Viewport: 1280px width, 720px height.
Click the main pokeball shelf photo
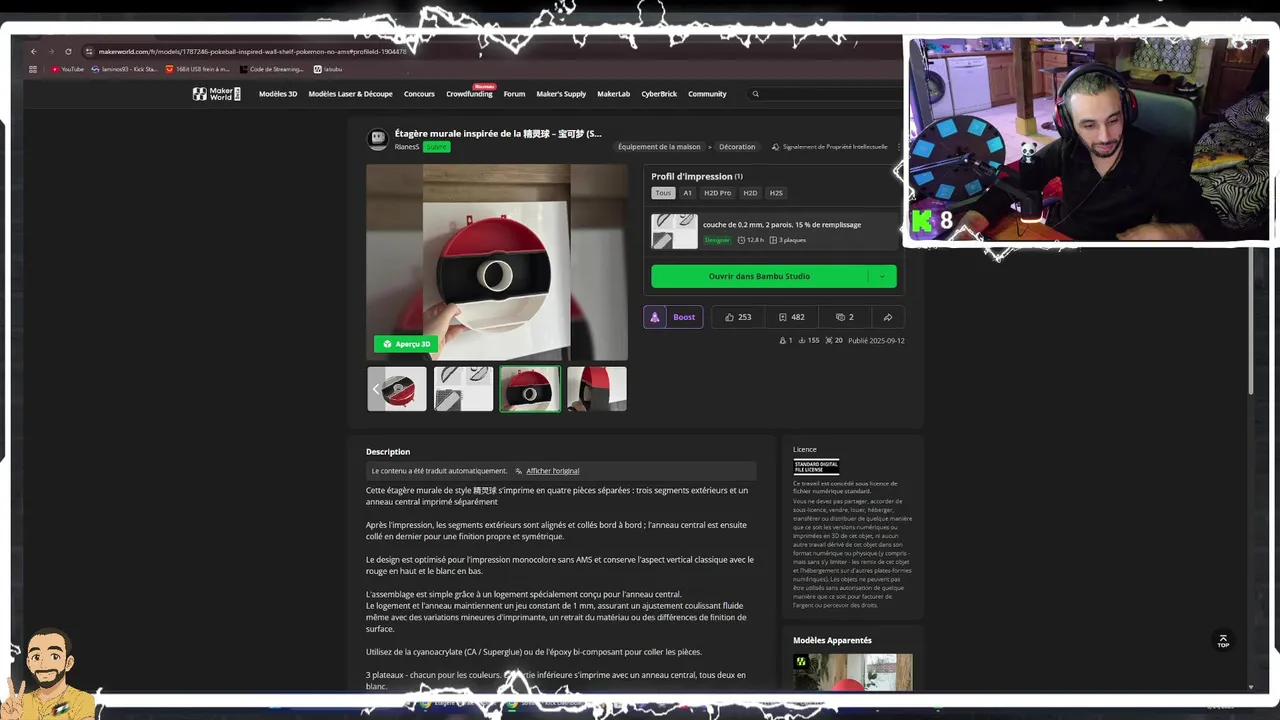tap(497, 262)
